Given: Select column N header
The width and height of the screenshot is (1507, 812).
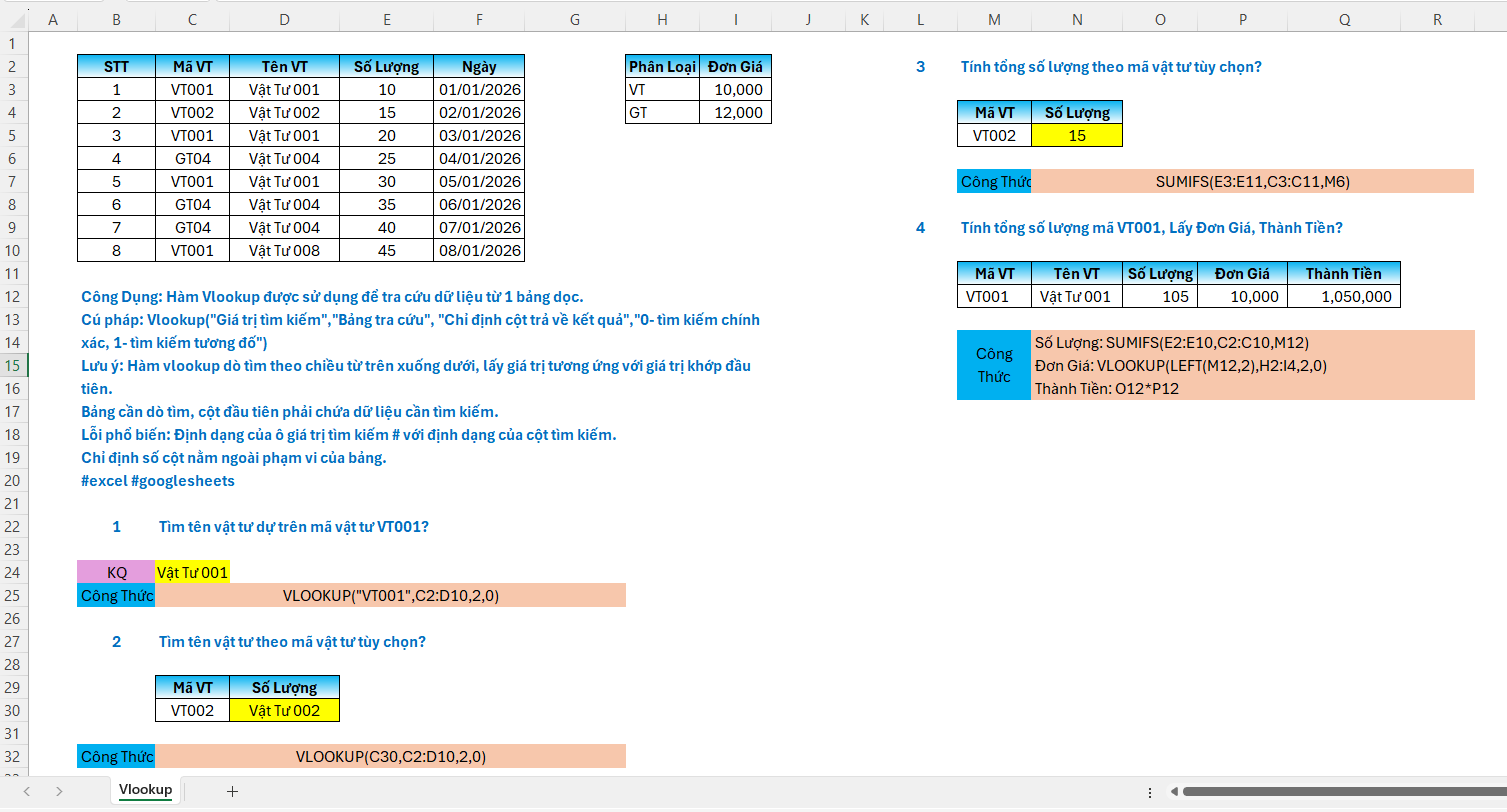Looking at the screenshot, I should 1076,20.
